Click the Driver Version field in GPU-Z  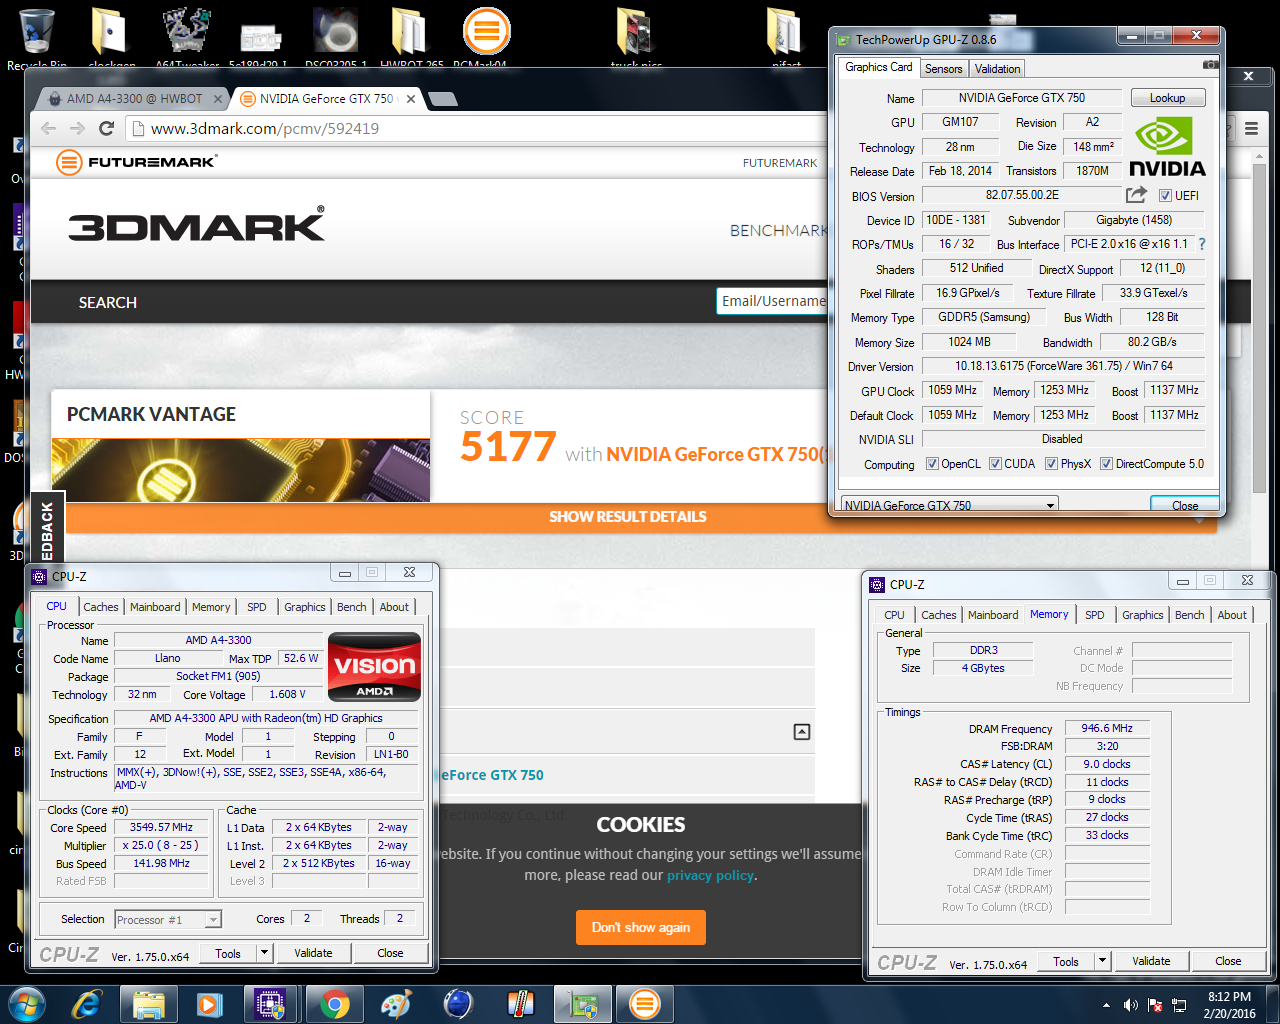(1063, 366)
